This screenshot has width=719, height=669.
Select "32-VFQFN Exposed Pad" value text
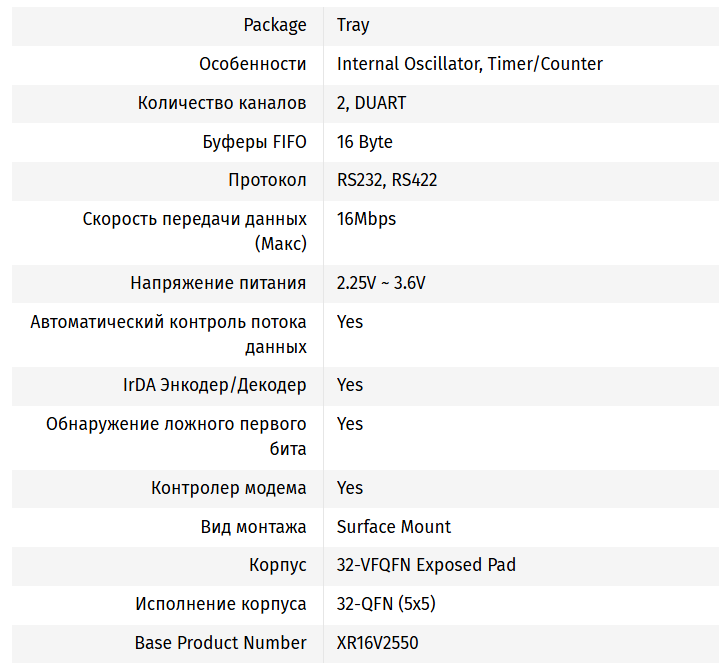tap(426, 565)
